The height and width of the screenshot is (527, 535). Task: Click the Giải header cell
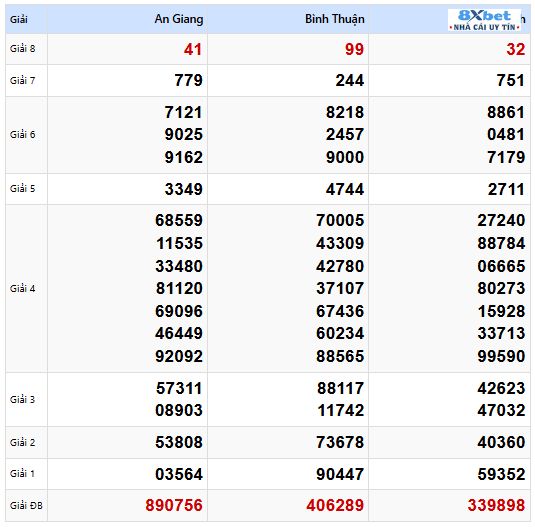point(19,19)
